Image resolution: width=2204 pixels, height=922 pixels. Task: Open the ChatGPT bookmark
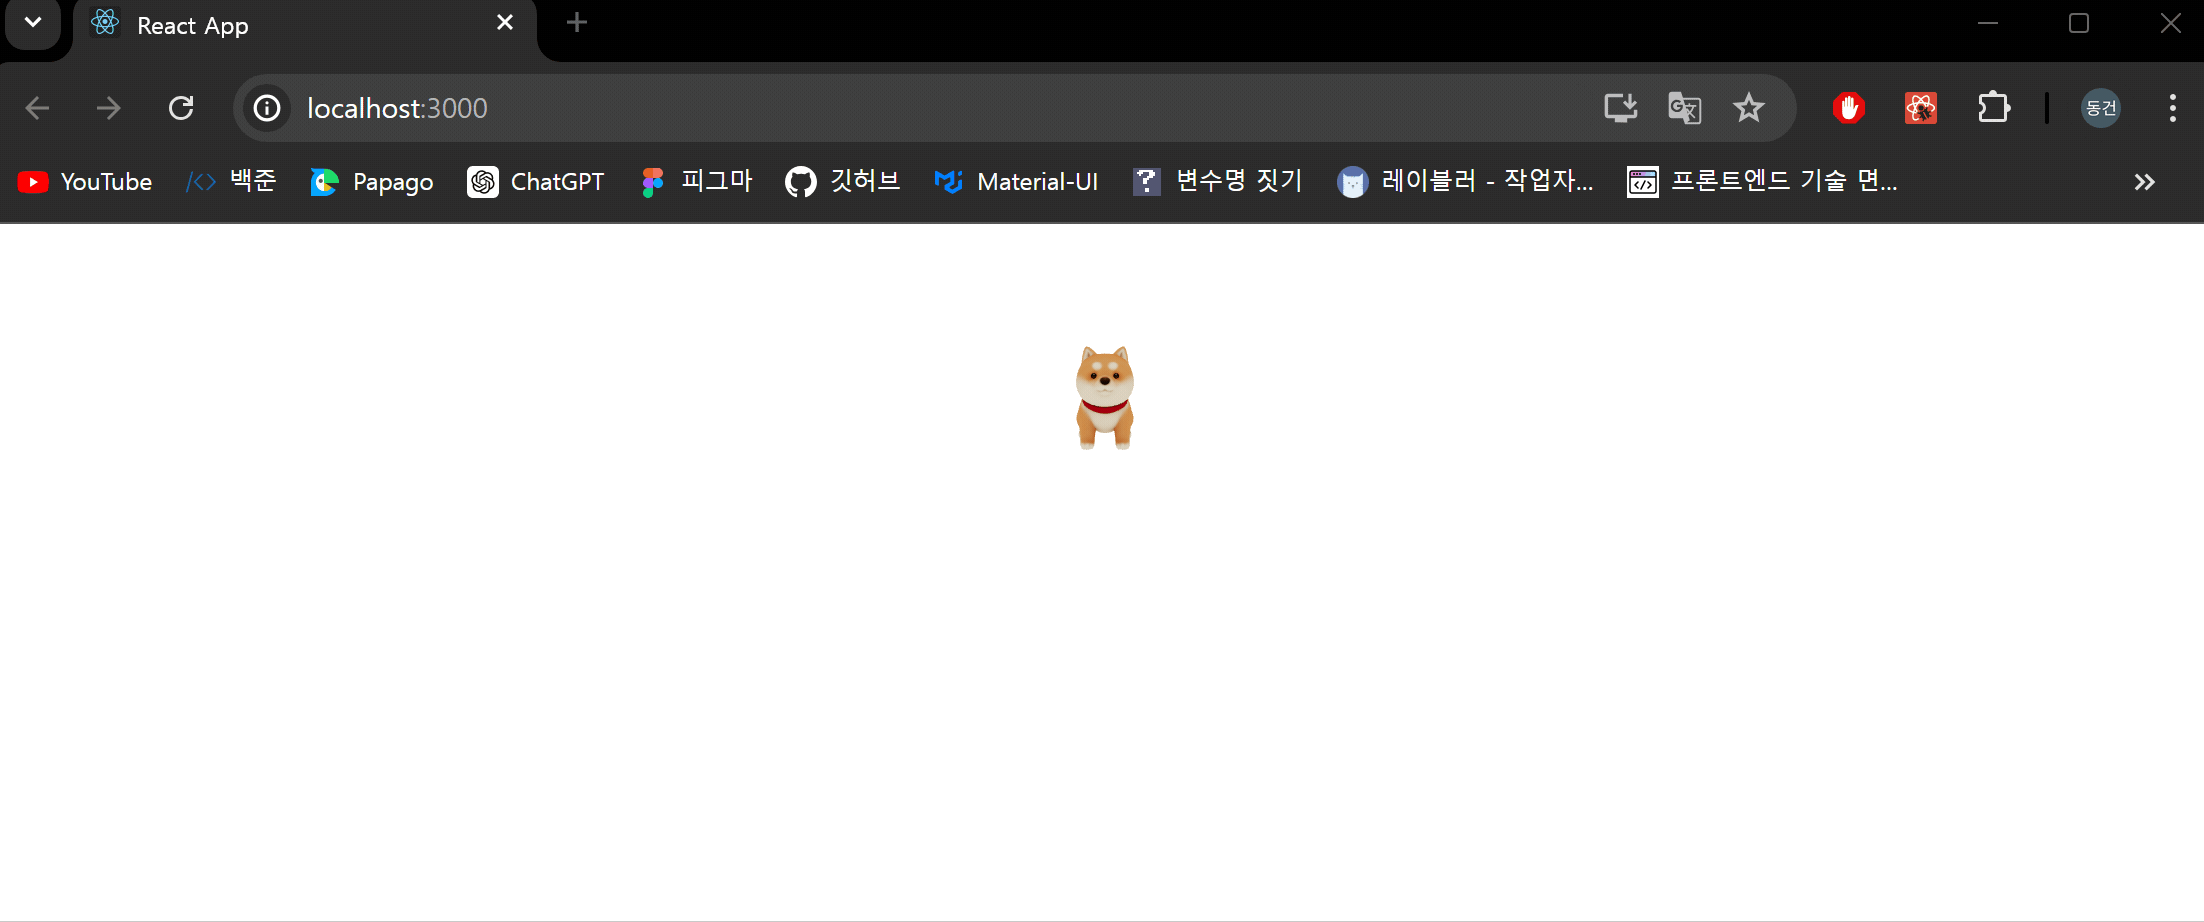536,182
